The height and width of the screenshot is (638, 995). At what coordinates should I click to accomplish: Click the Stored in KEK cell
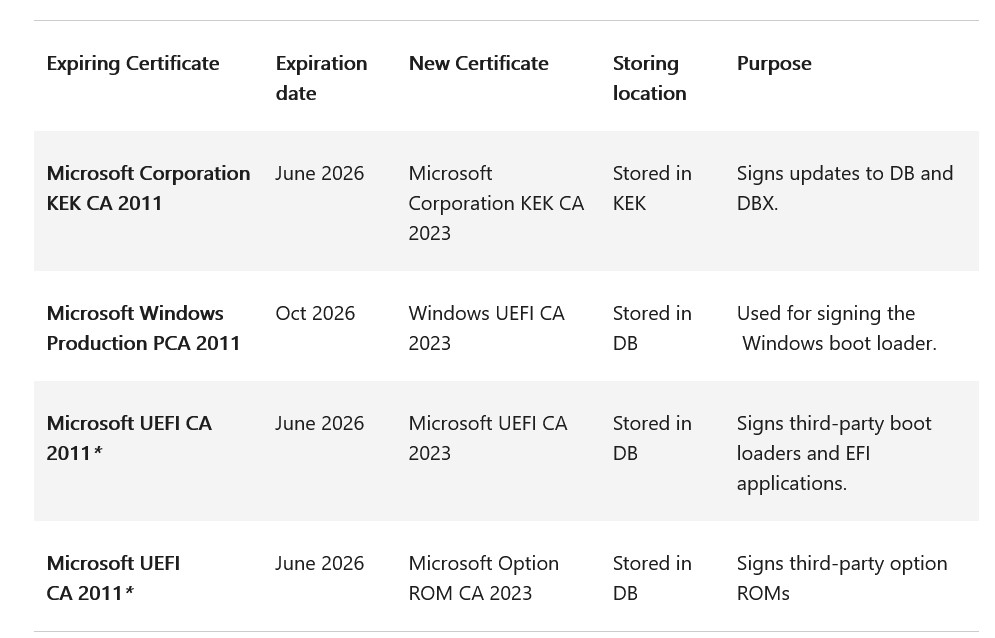[x=652, y=188]
